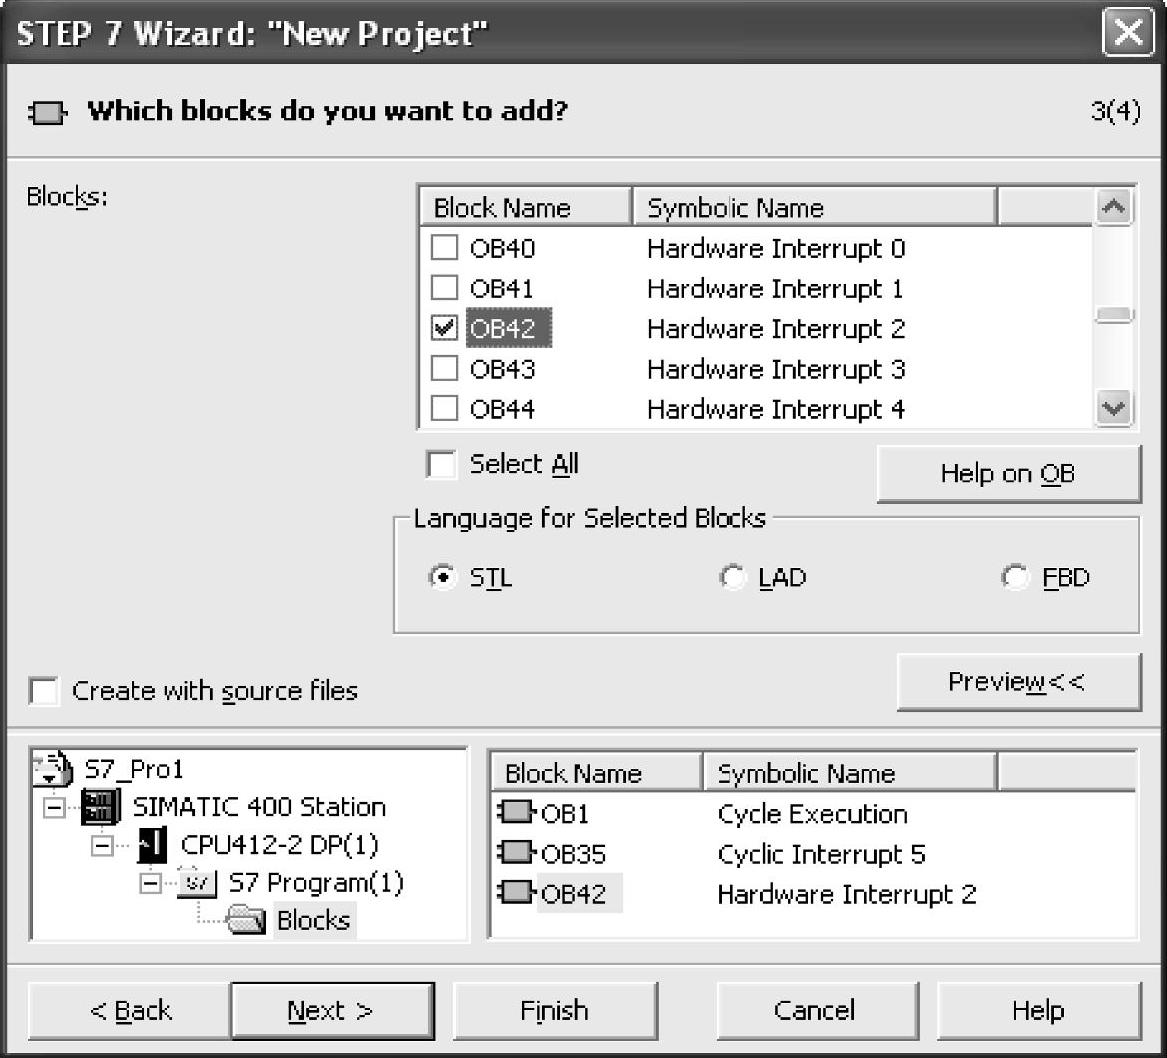1167x1058 pixels.
Task: Enable Create with source files
Action: (44, 690)
